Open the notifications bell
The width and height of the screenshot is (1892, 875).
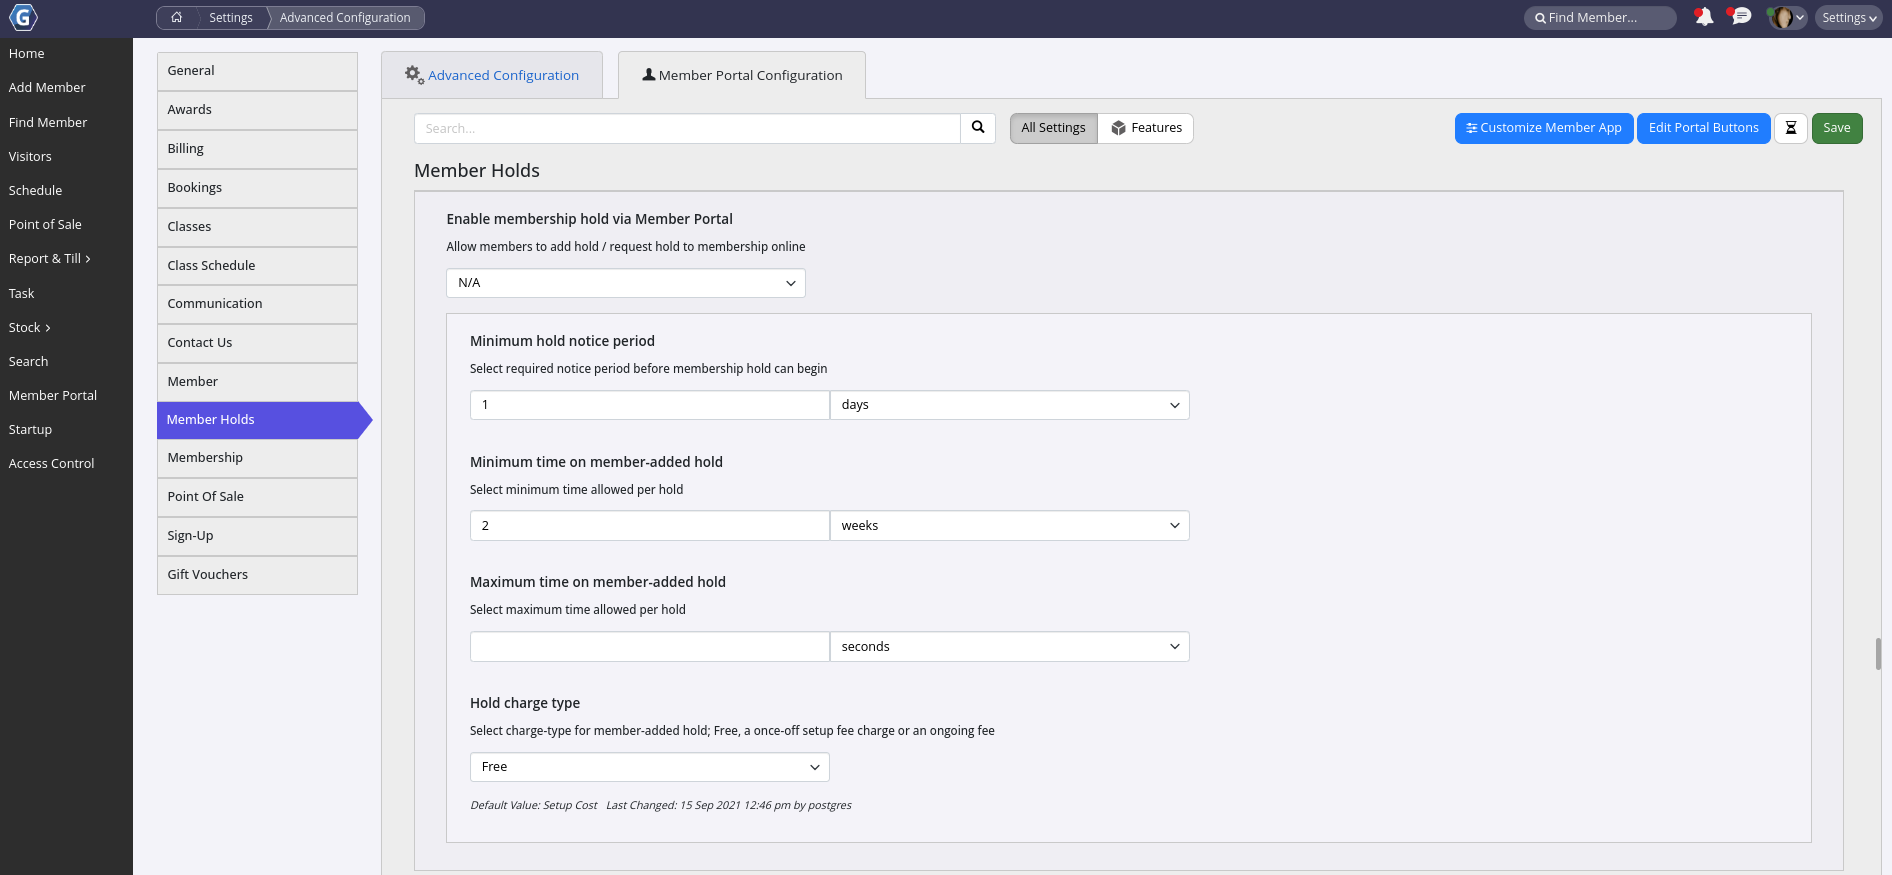pyautogui.click(x=1704, y=17)
